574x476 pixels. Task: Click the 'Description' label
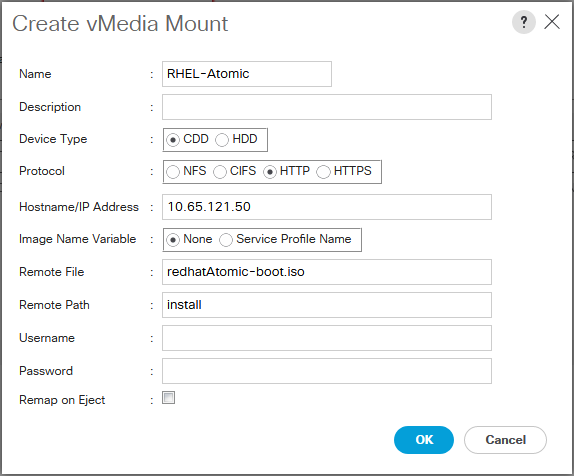click(x=50, y=107)
